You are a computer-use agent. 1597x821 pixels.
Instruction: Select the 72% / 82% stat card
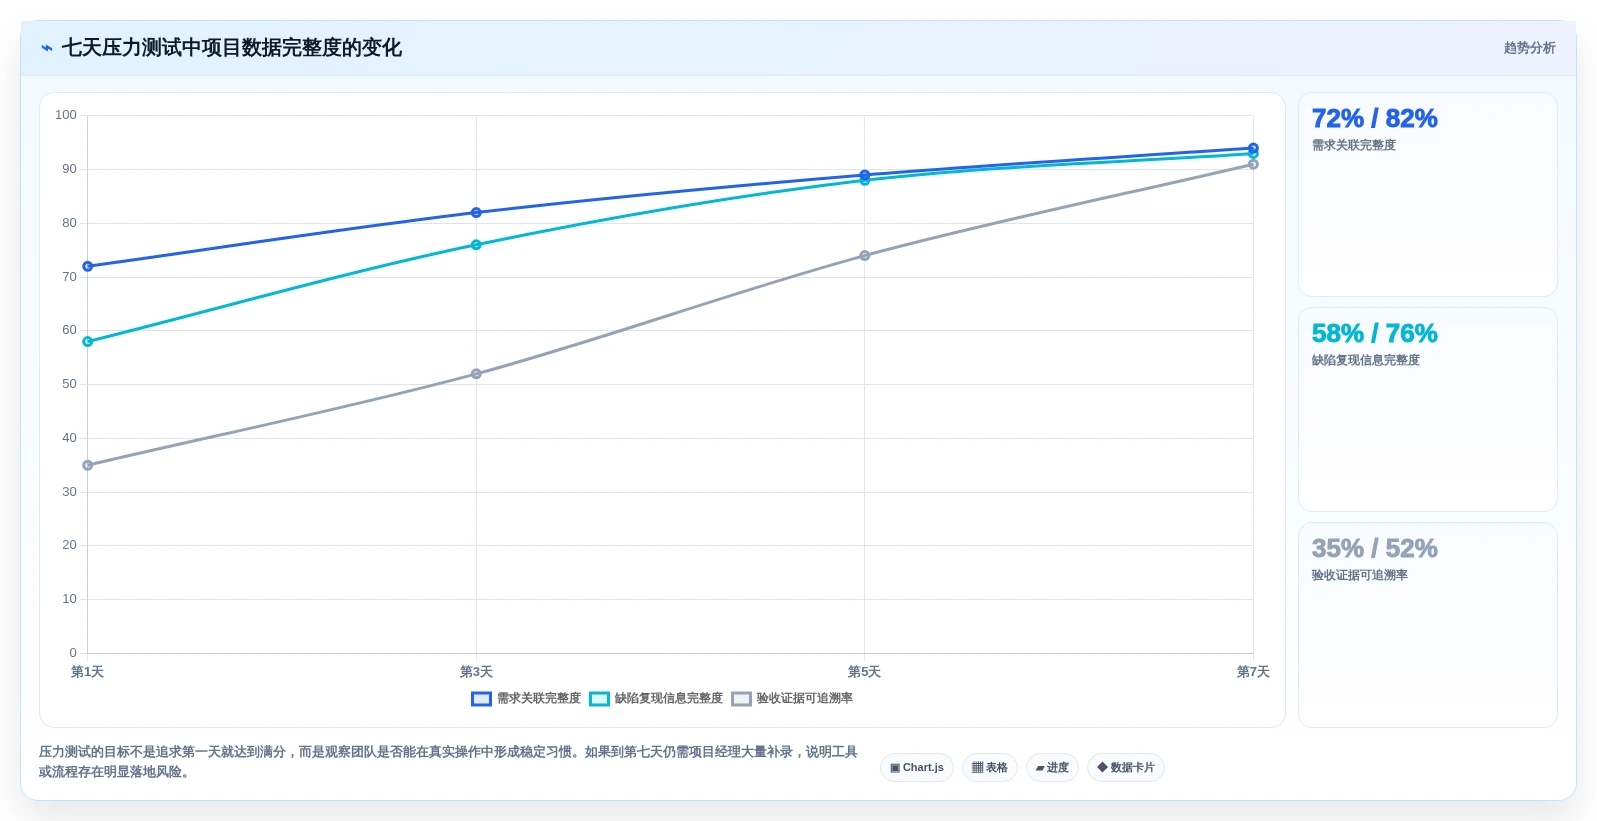click(1427, 195)
